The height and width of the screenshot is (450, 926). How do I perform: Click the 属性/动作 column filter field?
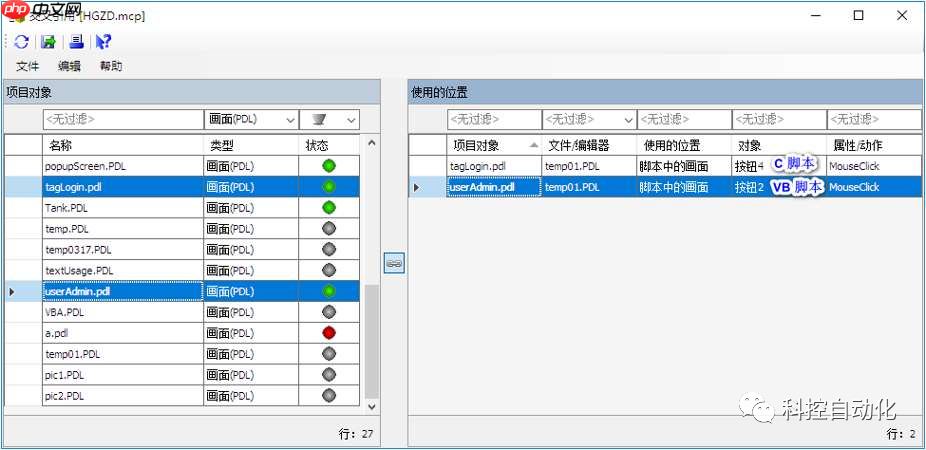pyautogui.click(x=875, y=119)
